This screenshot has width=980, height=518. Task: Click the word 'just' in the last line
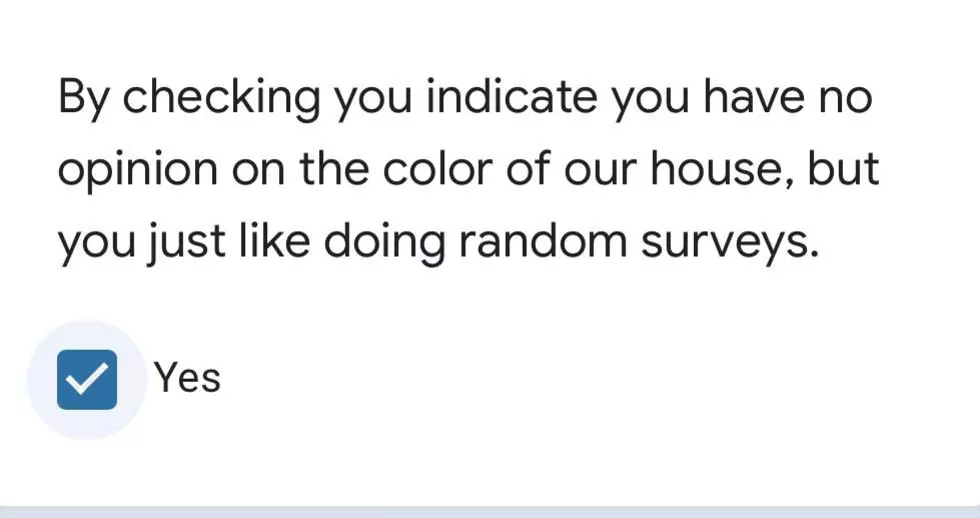186,242
